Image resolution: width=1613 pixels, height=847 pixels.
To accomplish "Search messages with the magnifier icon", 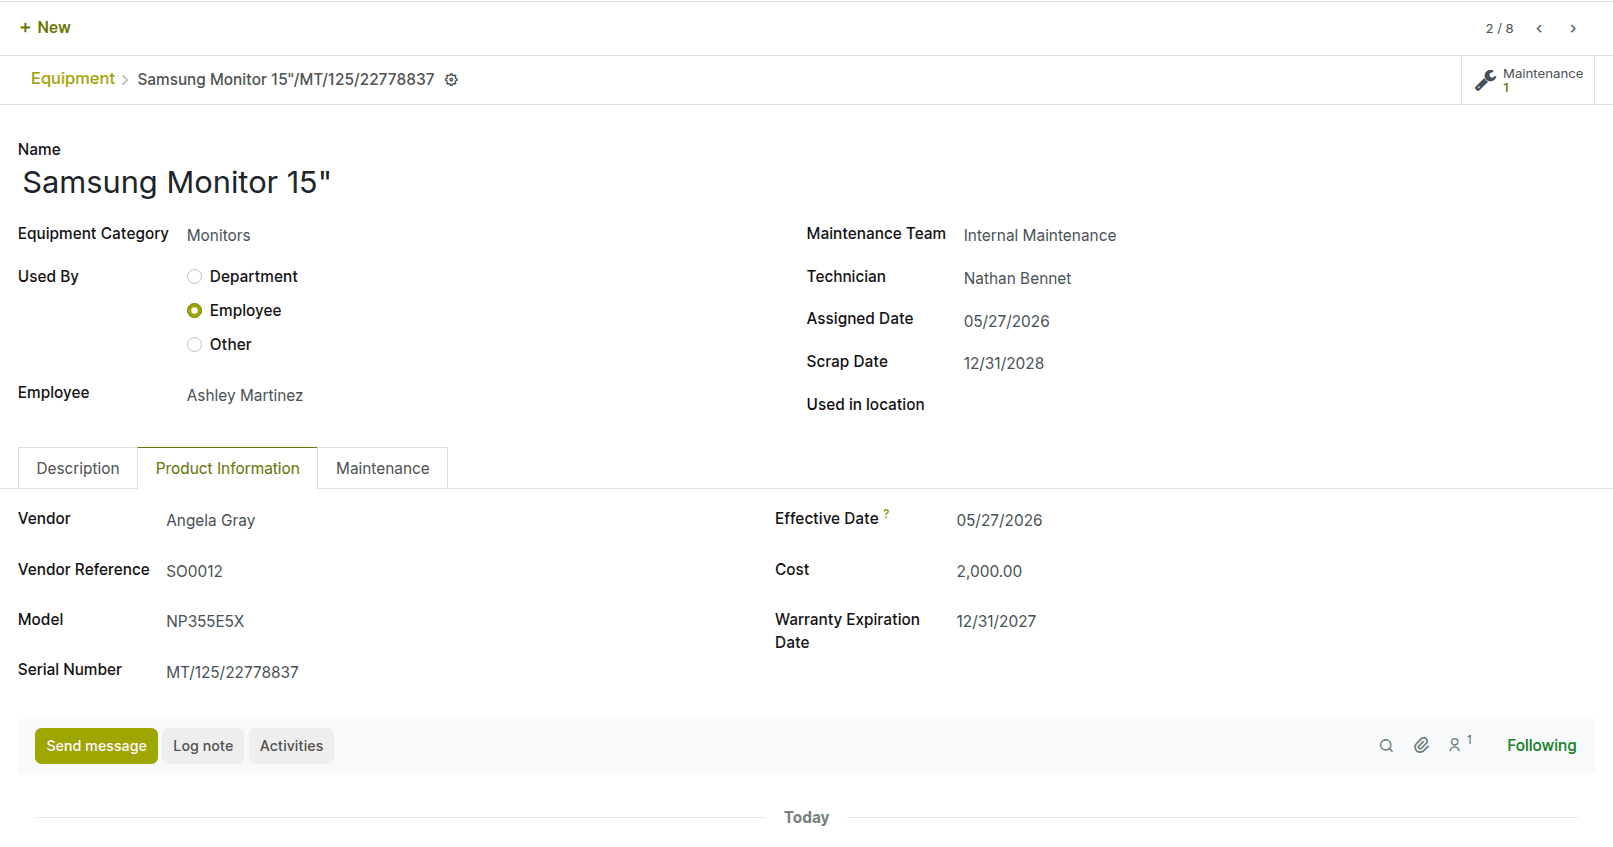I will [x=1386, y=746].
